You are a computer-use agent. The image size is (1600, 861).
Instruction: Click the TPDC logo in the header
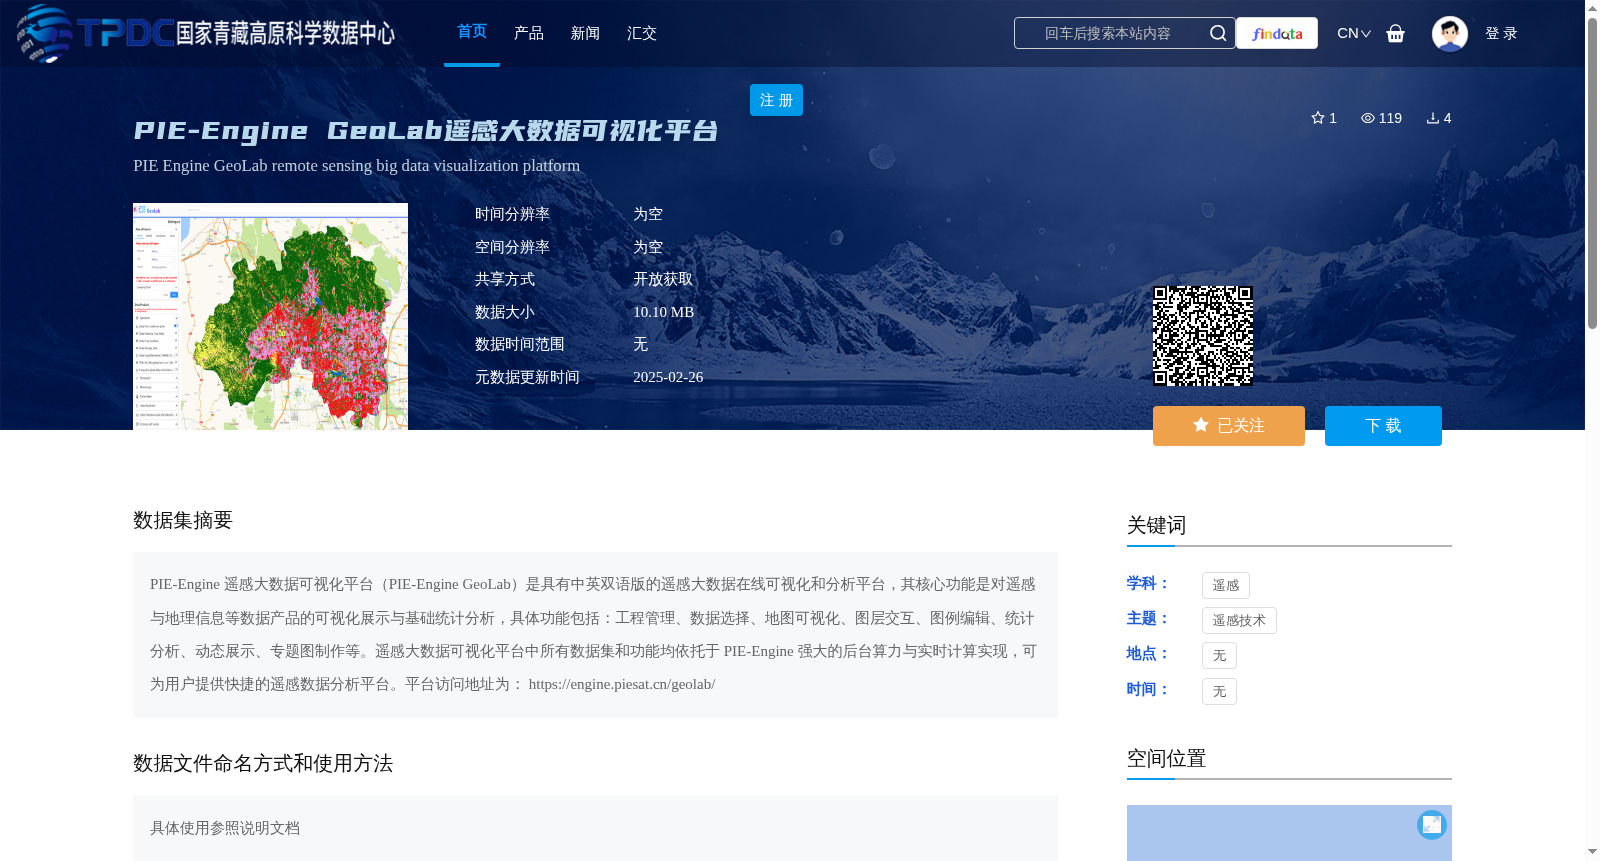click(206, 33)
